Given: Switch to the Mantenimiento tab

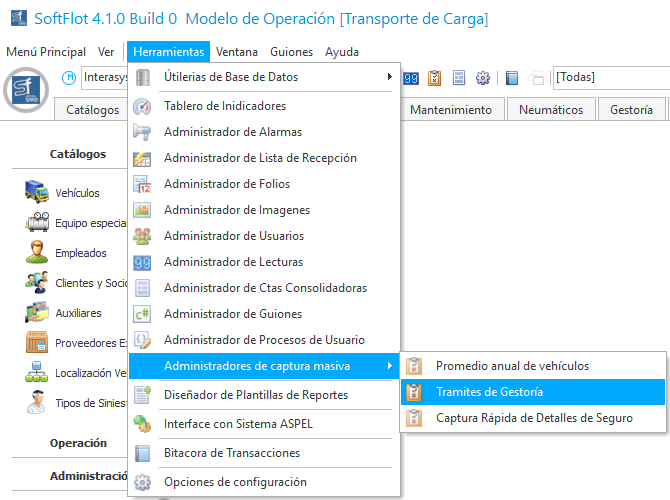Looking at the screenshot, I should tap(450, 110).
